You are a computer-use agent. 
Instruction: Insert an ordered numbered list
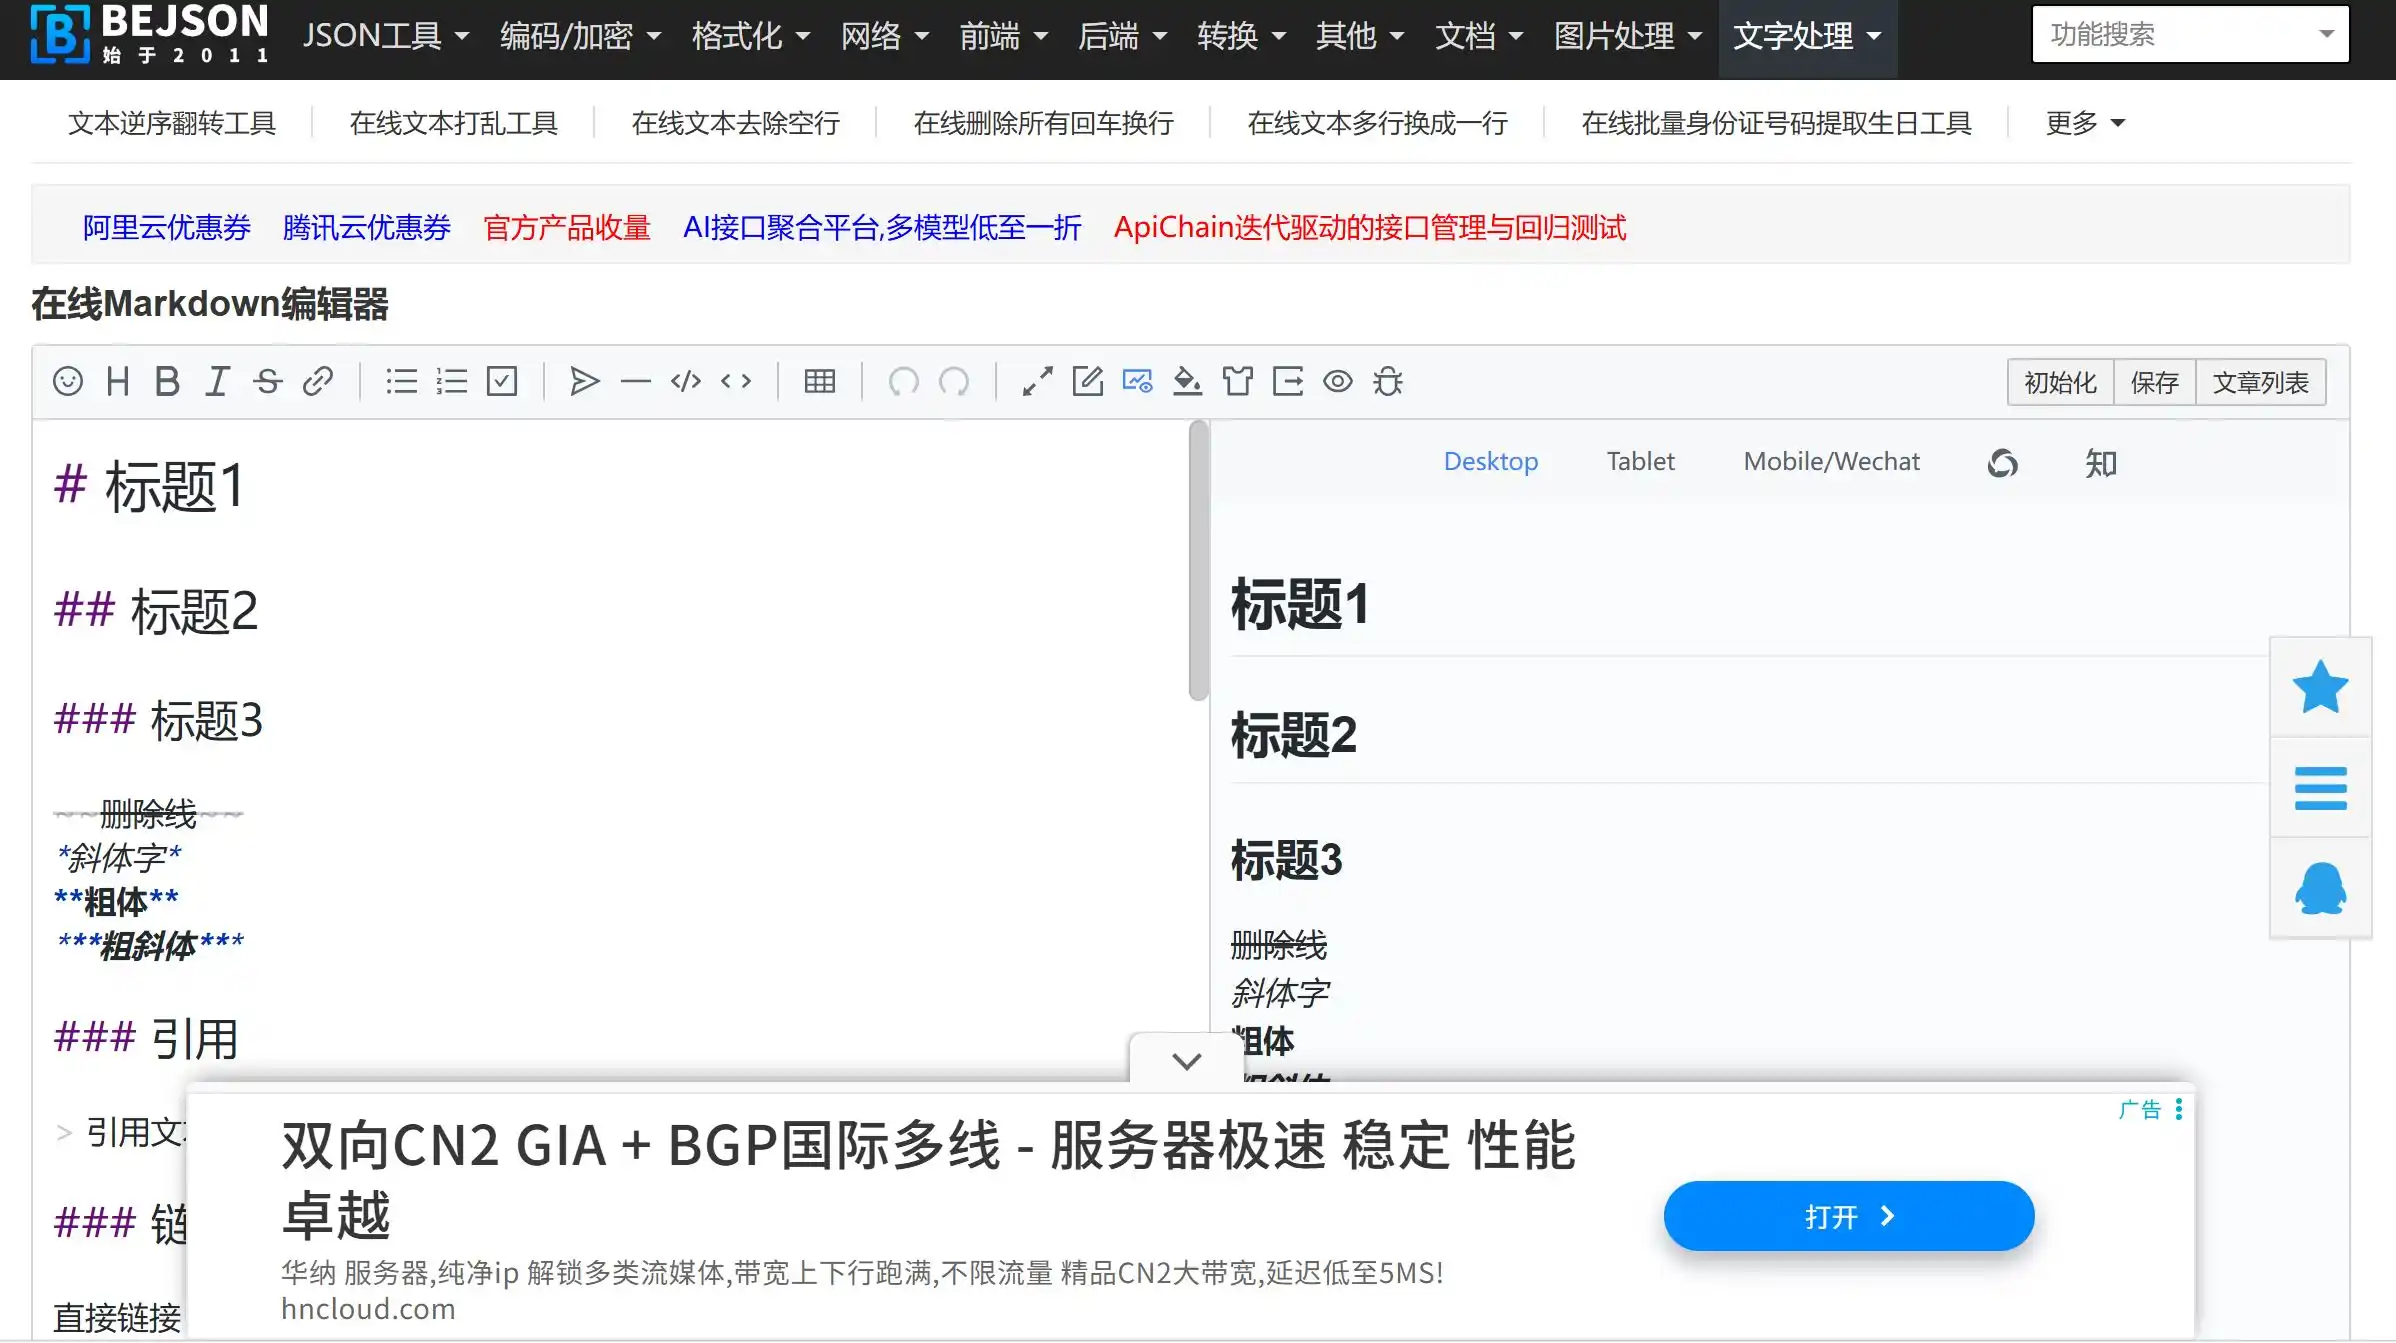(x=452, y=381)
